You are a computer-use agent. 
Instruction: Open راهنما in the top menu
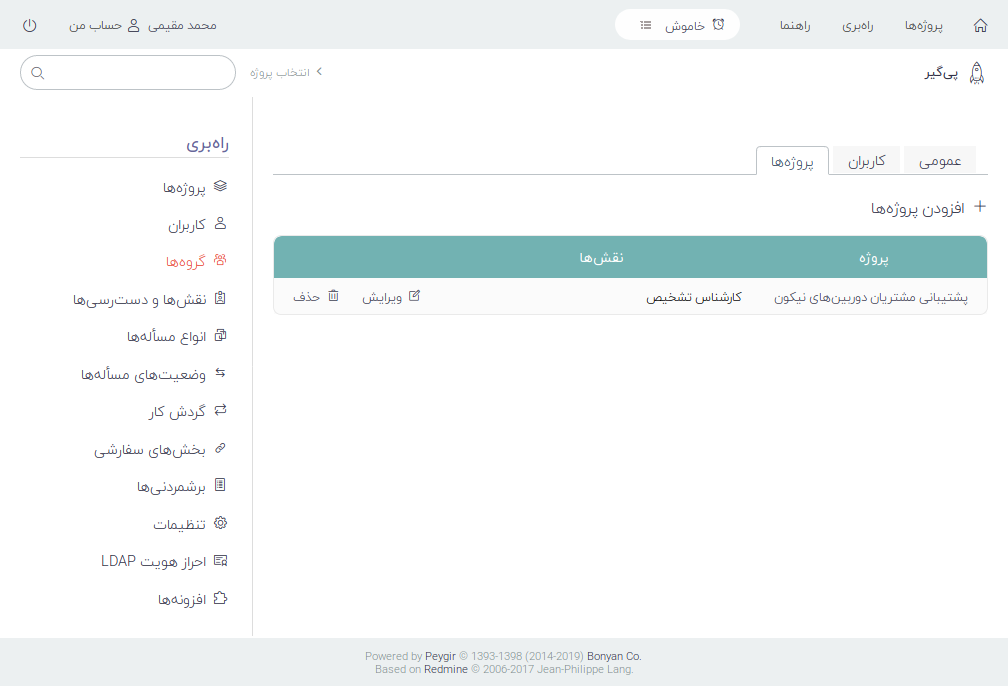point(796,25)
